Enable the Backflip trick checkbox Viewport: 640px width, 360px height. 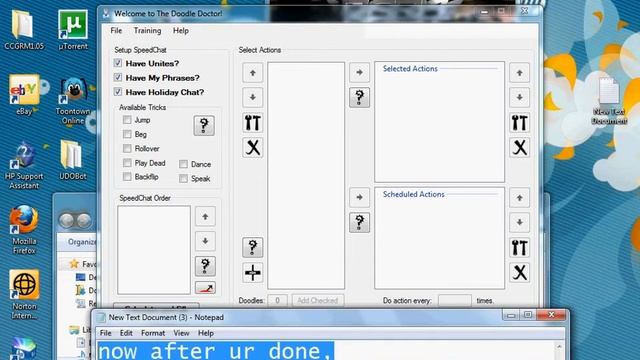pos(127,176)
